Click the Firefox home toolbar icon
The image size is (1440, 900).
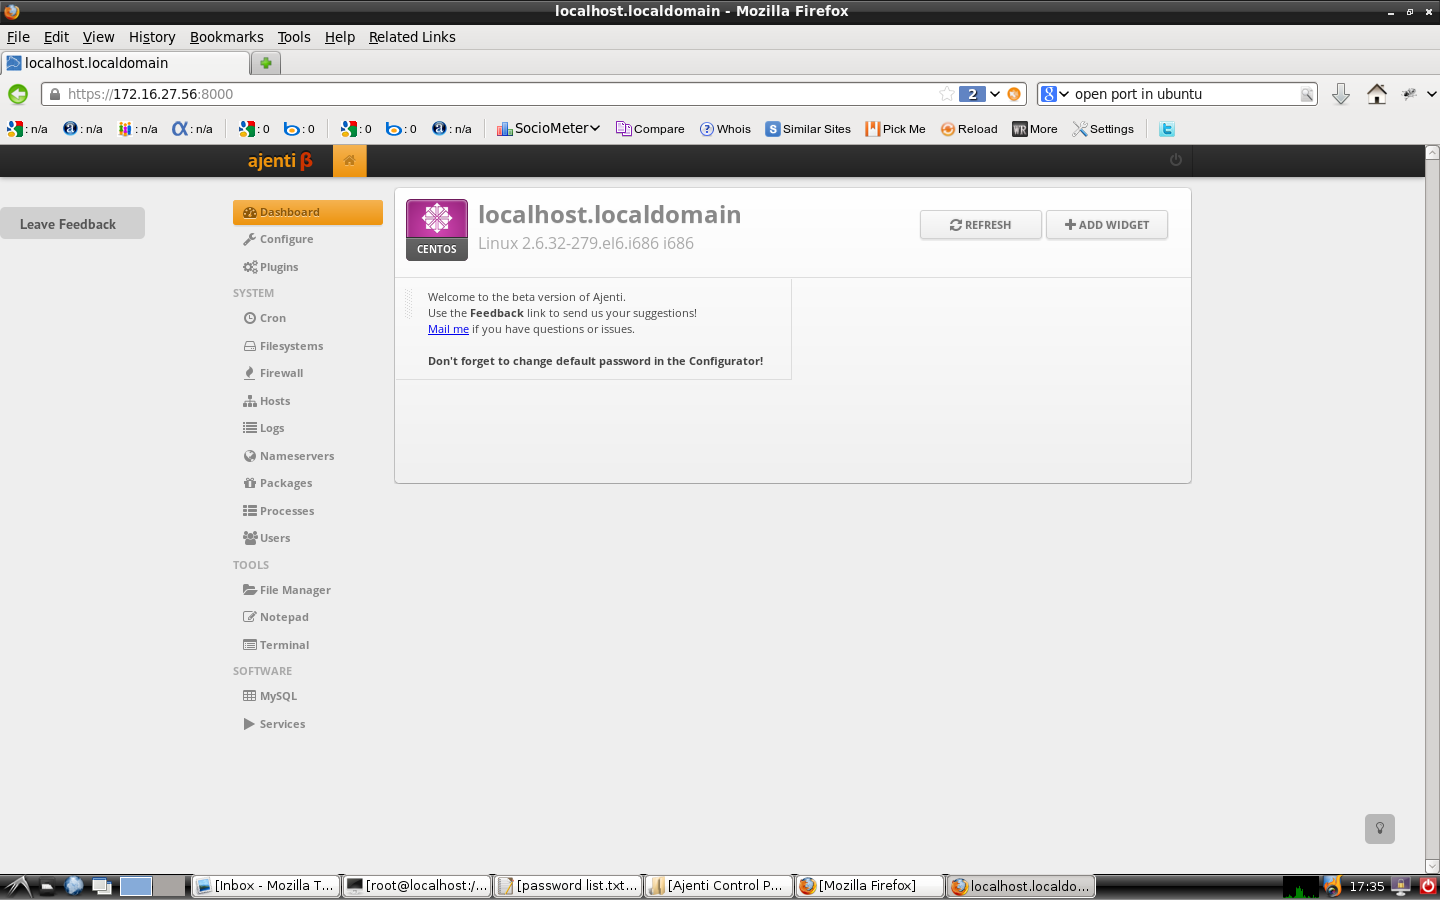[1377, 94]
